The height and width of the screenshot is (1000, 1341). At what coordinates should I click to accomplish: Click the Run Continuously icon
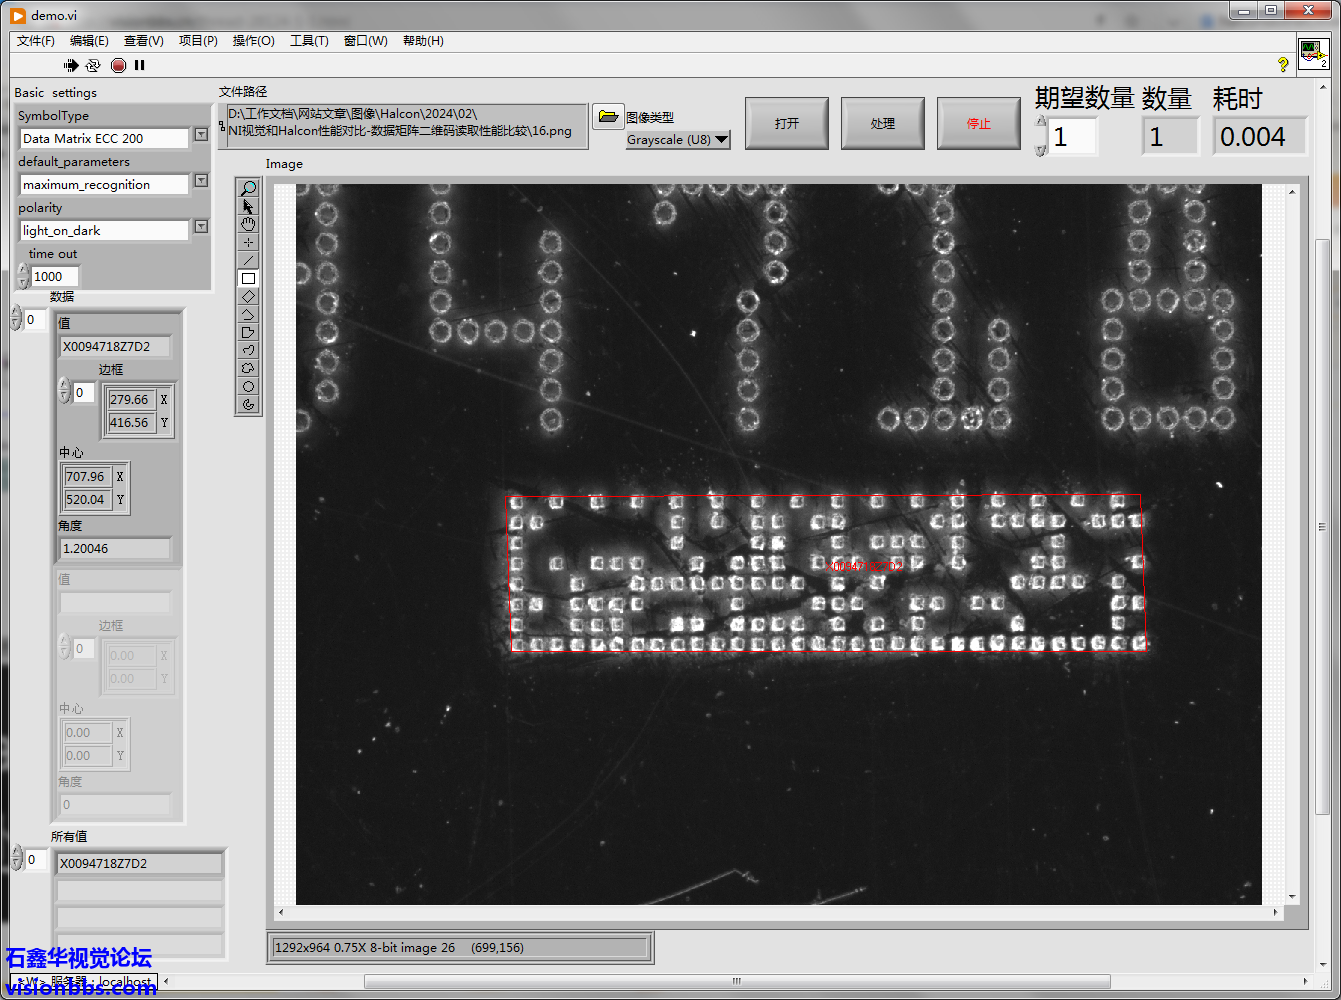click(93, 65)
